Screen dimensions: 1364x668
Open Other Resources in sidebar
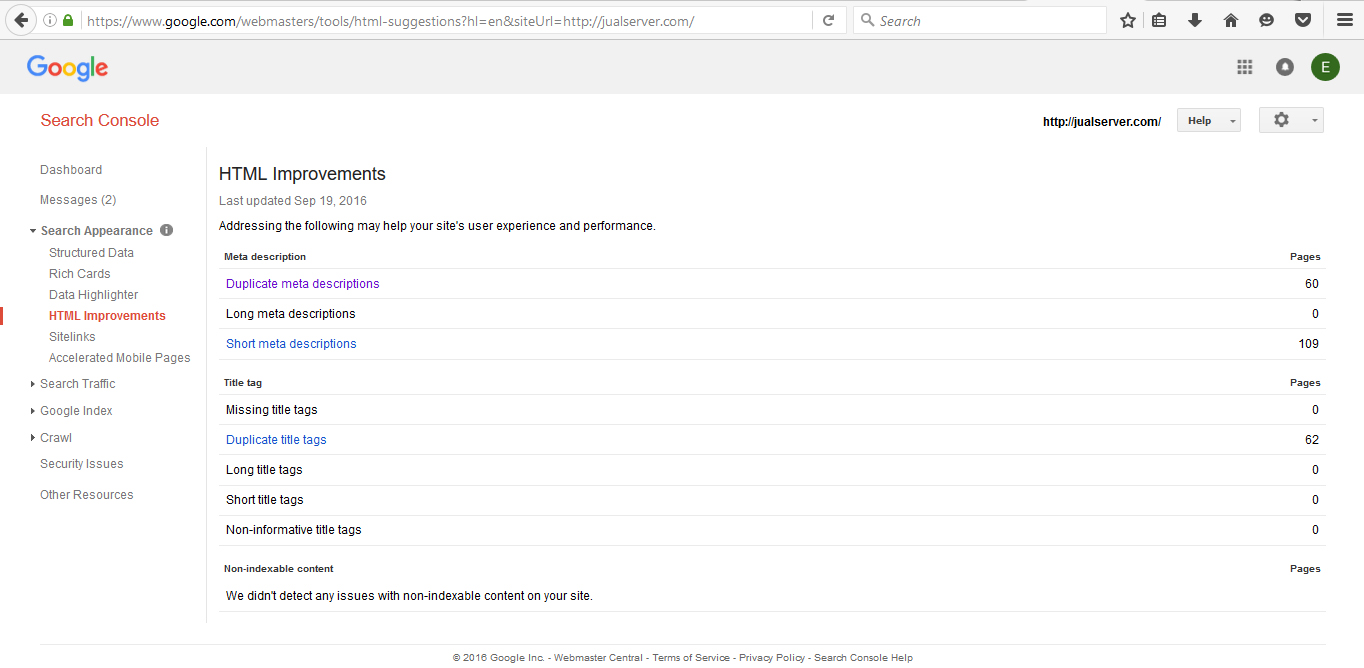tap(86, 495)
